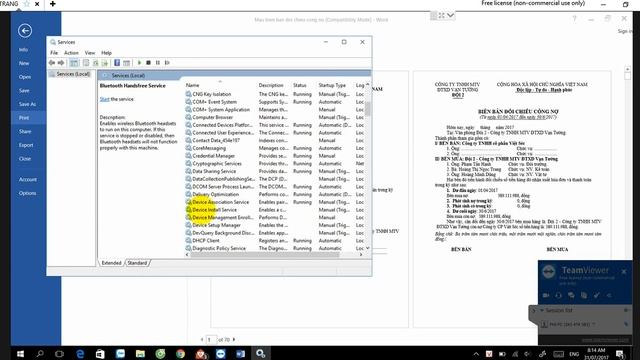
Task: Open the Help menu in Services
Action: 107,53
